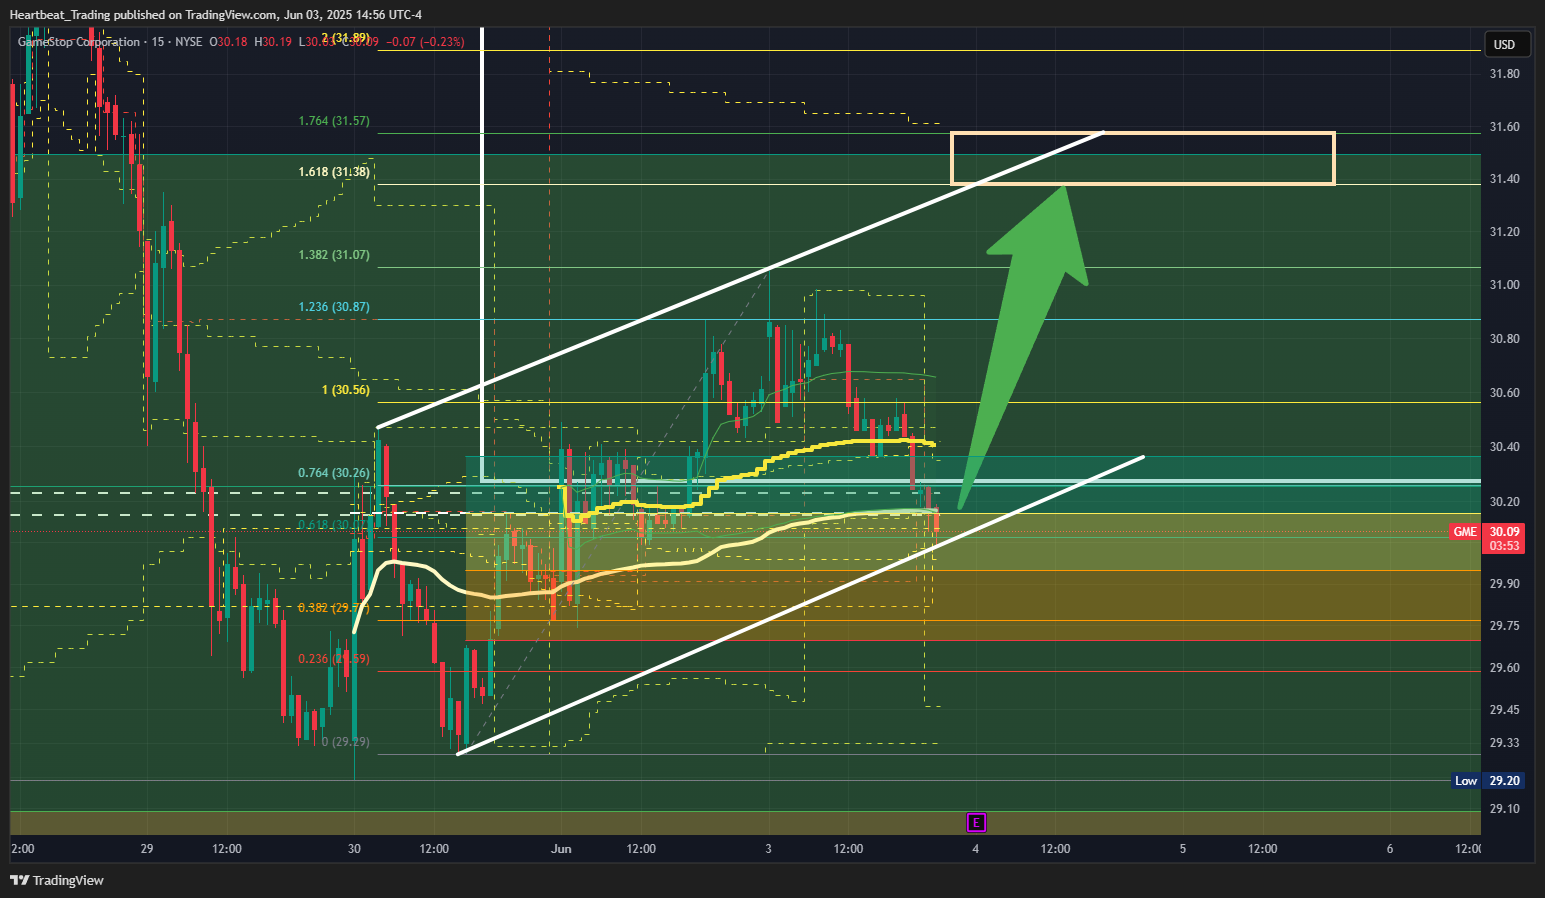The image size is (1545, 898).
Task: Click 29.33 on the price axis
Action: point(1504,743)
